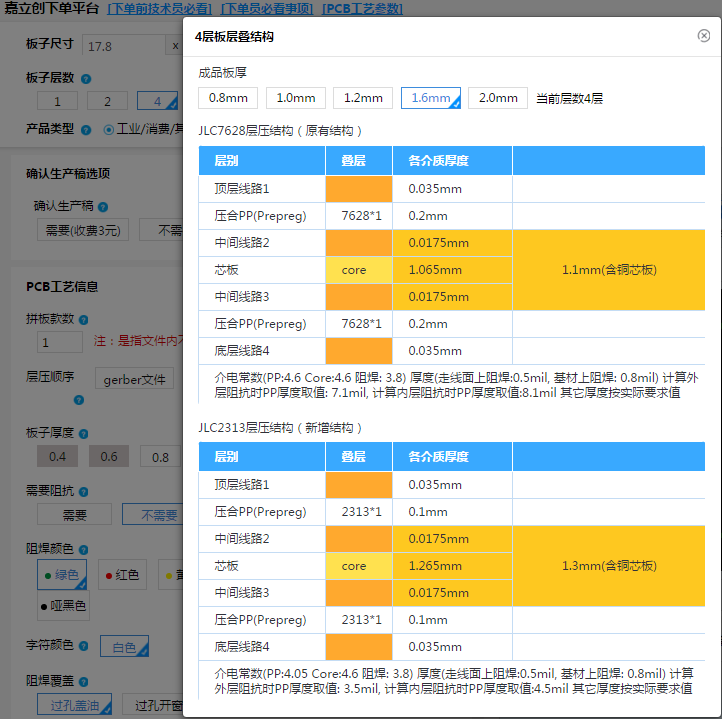Close the 4层板层叠结构 dialog
This screenshot has width=722, height=719.
coord(704,36)
